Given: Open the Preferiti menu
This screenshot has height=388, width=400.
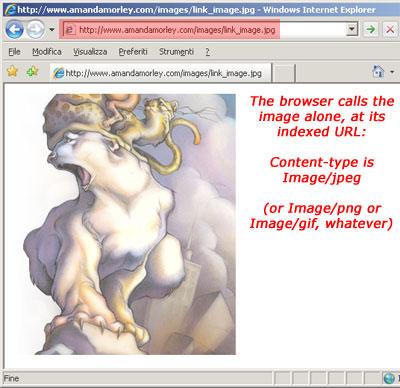Looking at the screenshot, I should click(133, 52).
